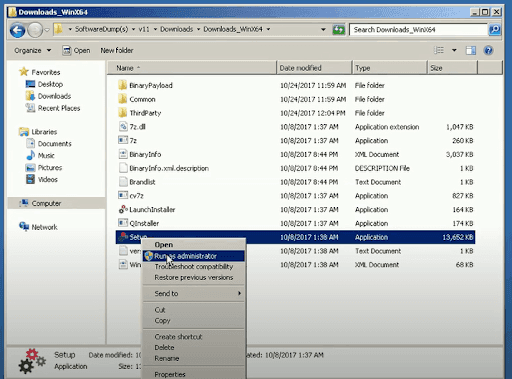Select the BinaryInfo XML file icon

(x=123, y=154)
